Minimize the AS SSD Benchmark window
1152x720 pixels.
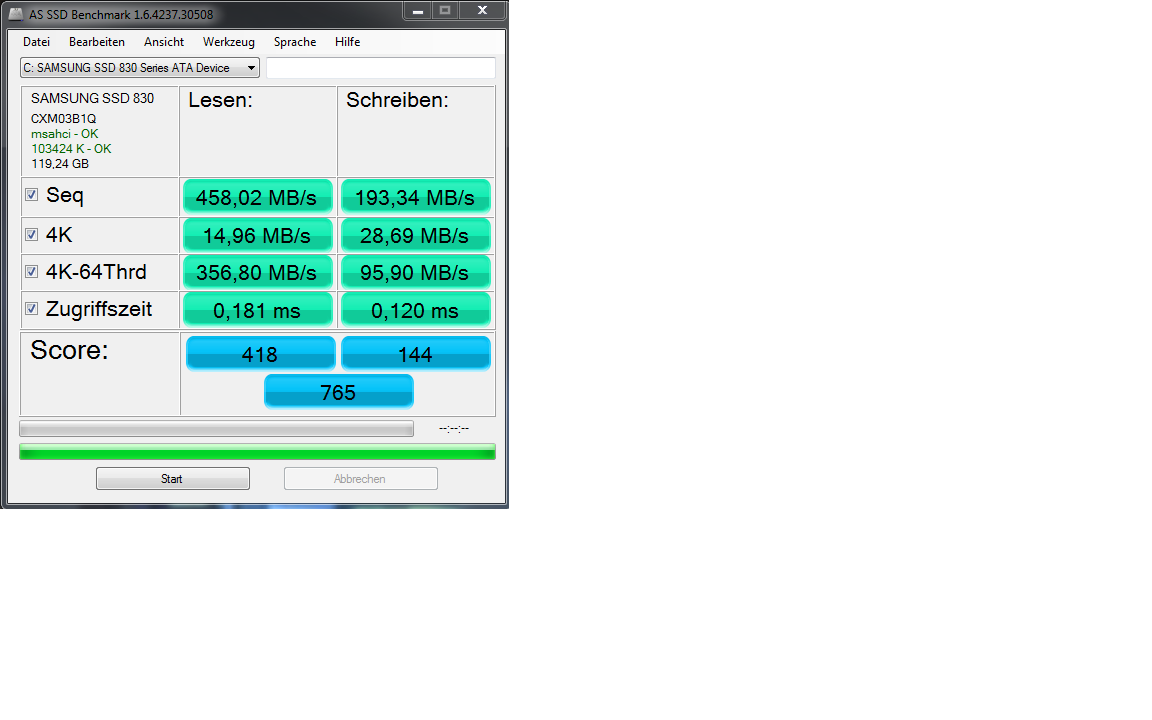(417, 10)
